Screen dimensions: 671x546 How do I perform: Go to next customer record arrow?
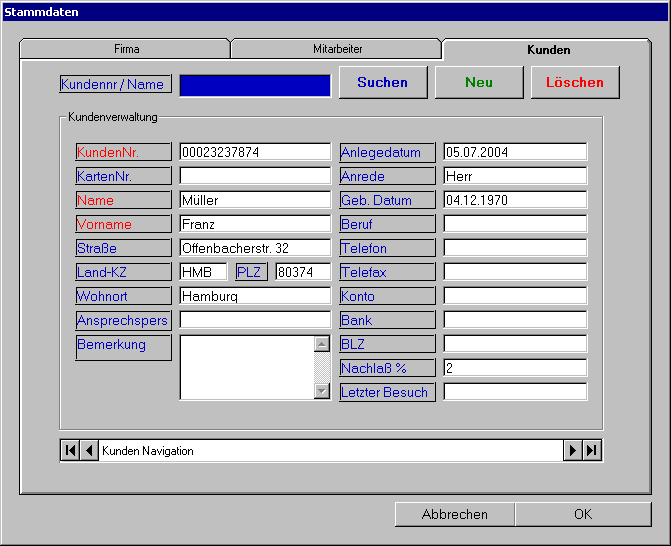573,451
